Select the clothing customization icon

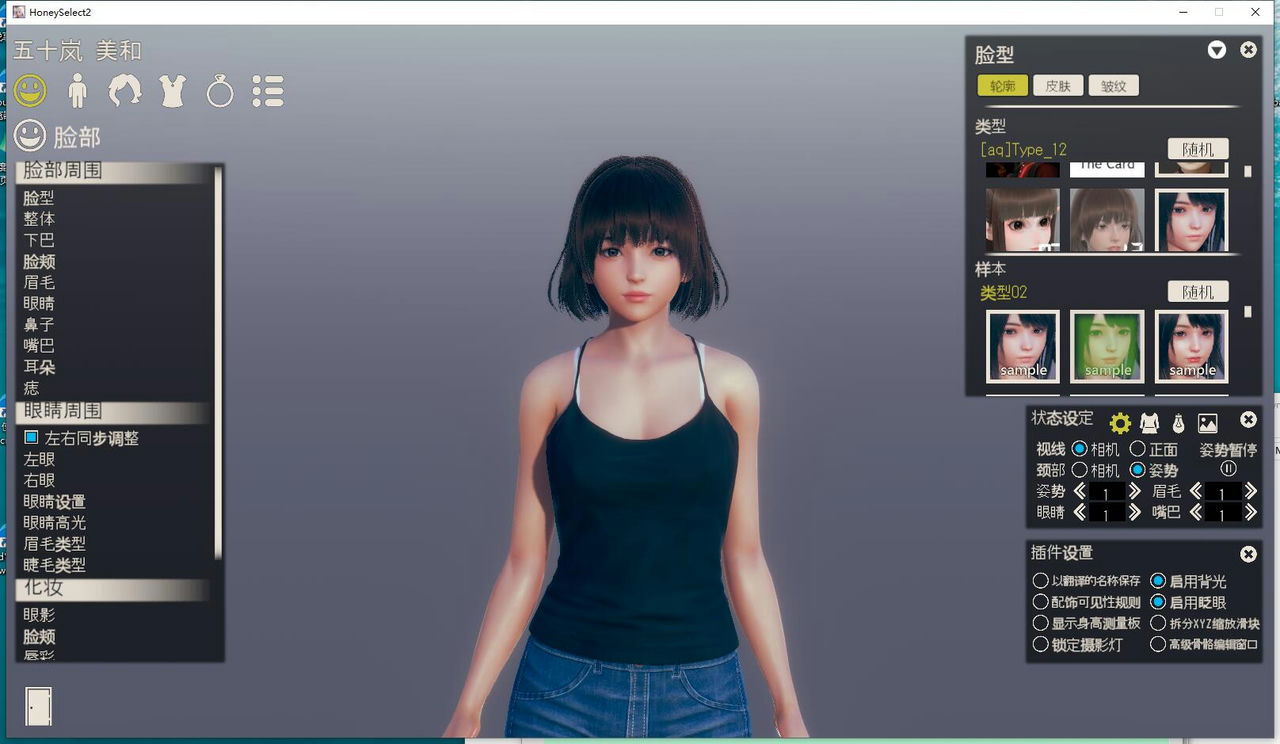click(x=172, y=91)
